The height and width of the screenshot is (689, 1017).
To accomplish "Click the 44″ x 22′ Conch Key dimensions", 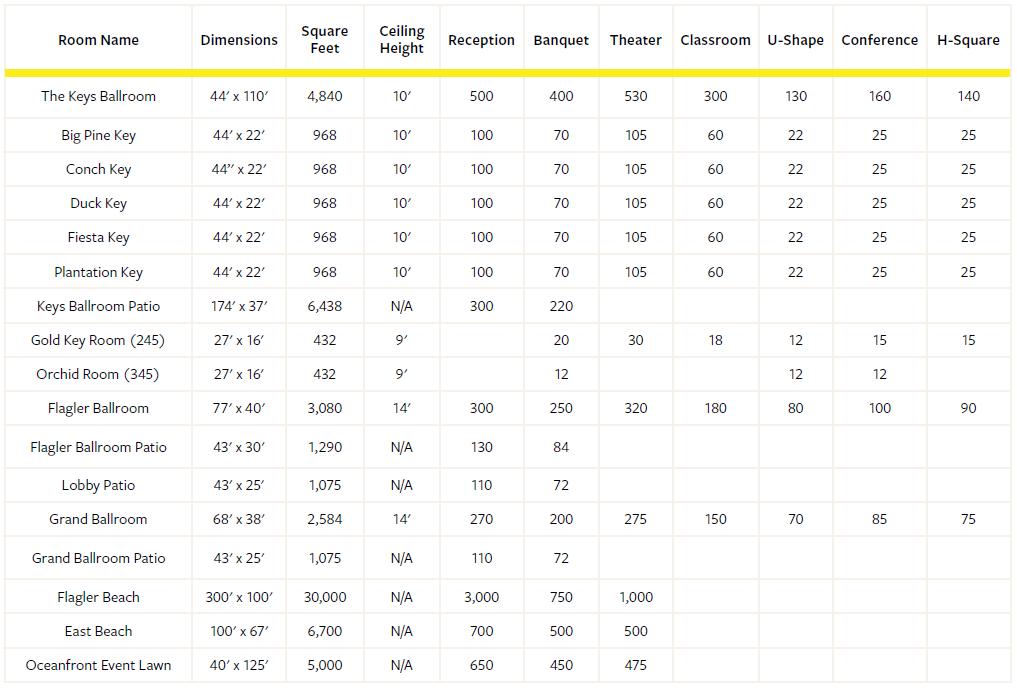I will [239, 169].
